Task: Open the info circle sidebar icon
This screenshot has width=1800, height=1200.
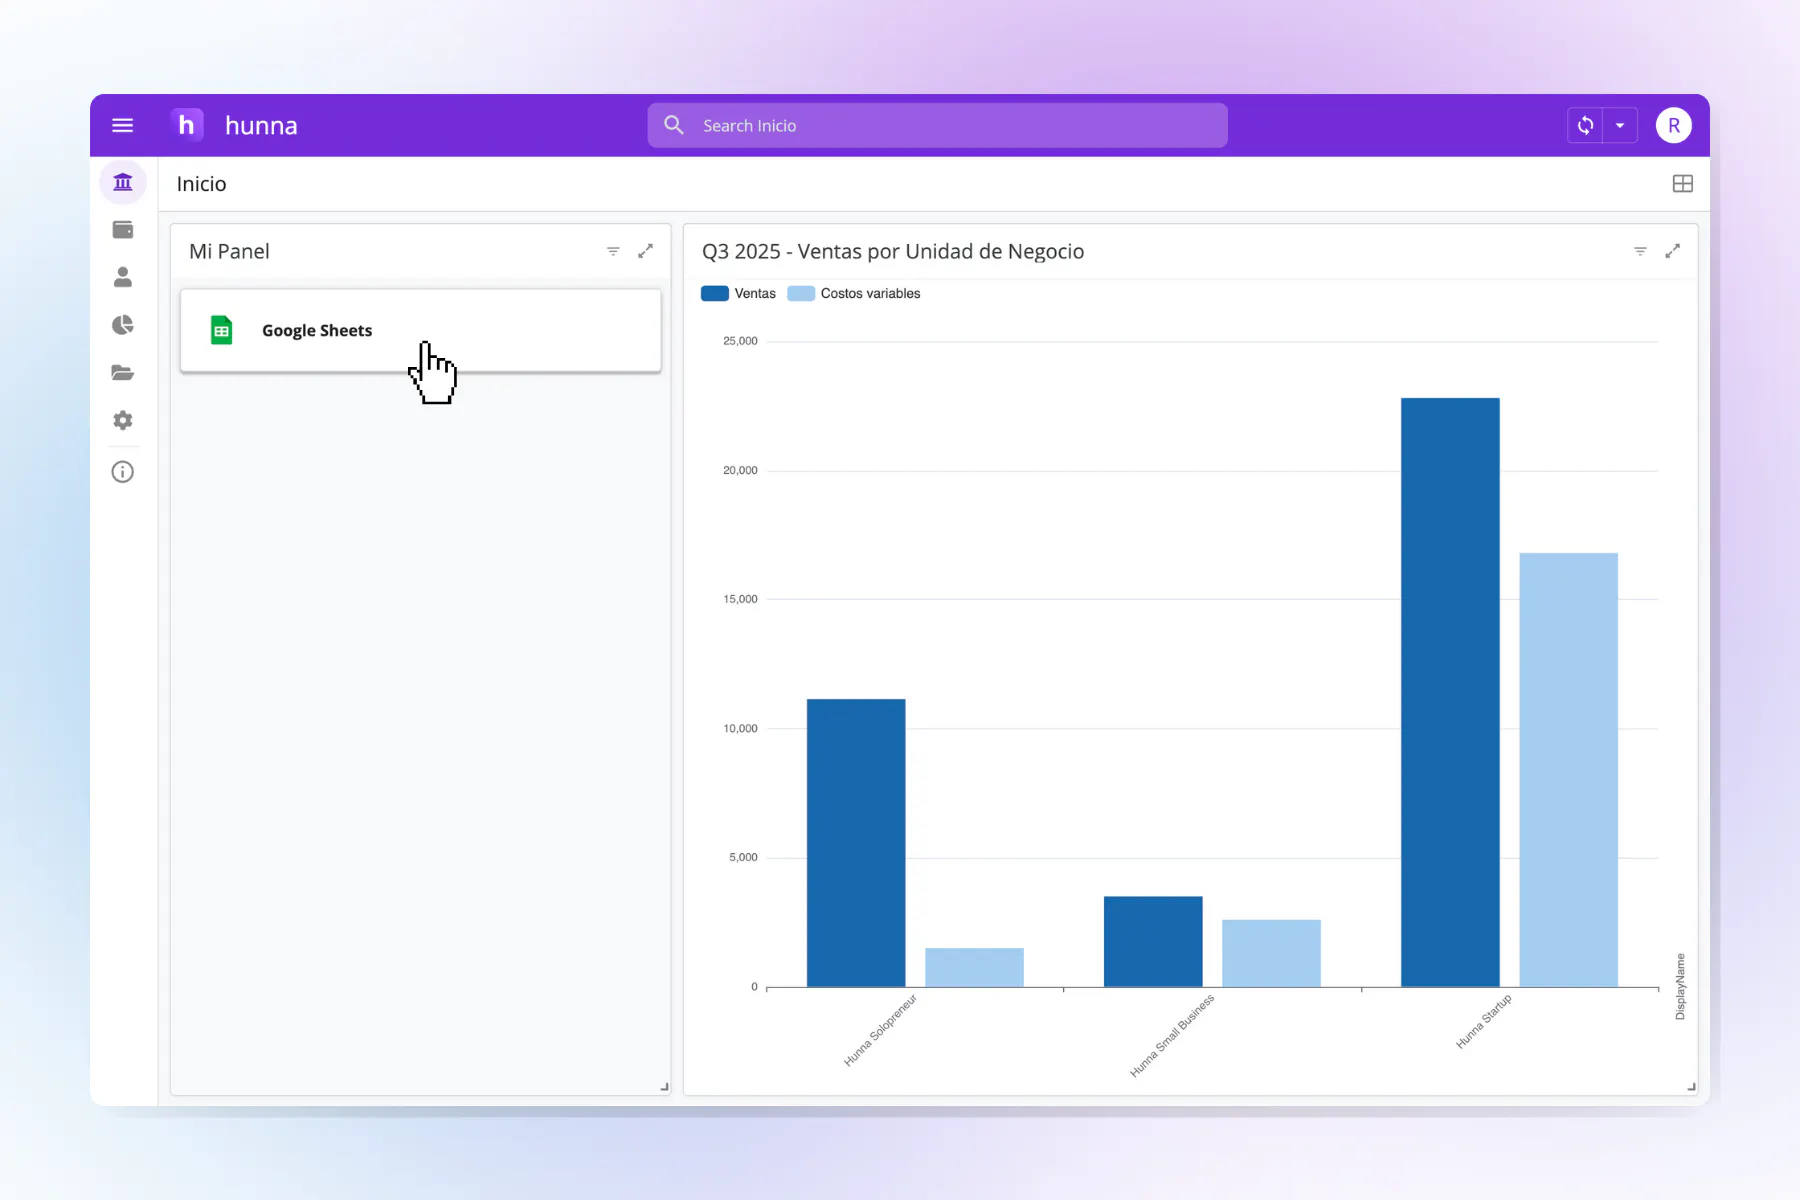Action: [123, 472]
